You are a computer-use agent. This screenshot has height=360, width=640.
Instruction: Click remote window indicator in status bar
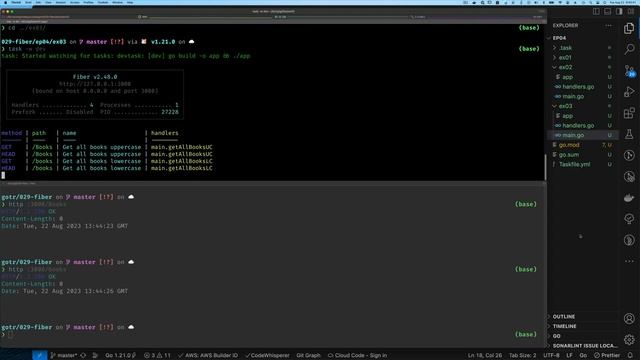pyautogui.click(x=40, y=356)
